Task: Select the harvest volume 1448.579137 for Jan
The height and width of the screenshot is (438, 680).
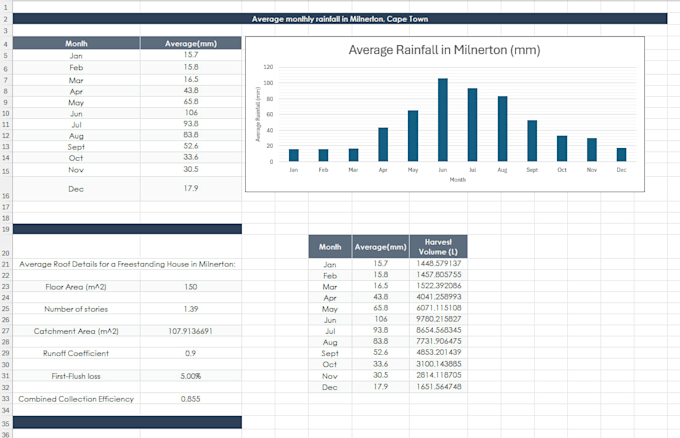Action: 438,264
